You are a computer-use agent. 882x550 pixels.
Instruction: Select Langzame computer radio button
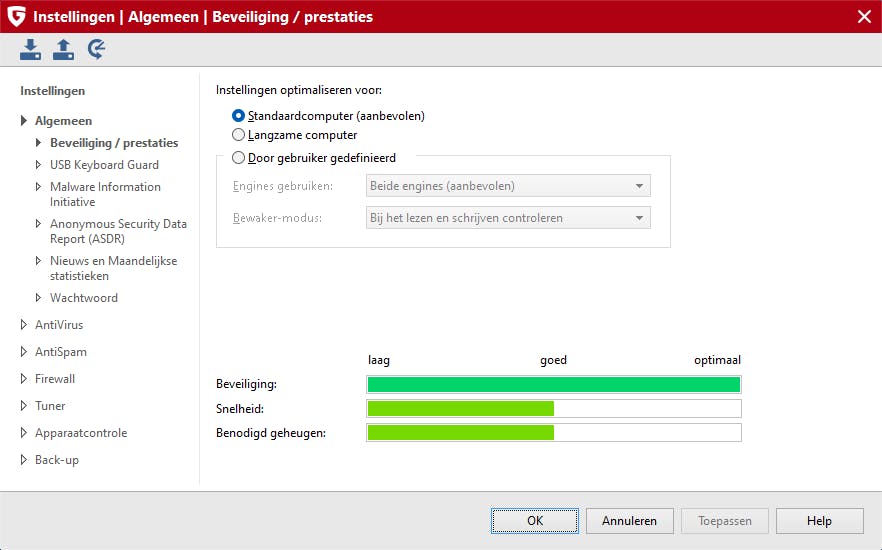tap(238, 135)
